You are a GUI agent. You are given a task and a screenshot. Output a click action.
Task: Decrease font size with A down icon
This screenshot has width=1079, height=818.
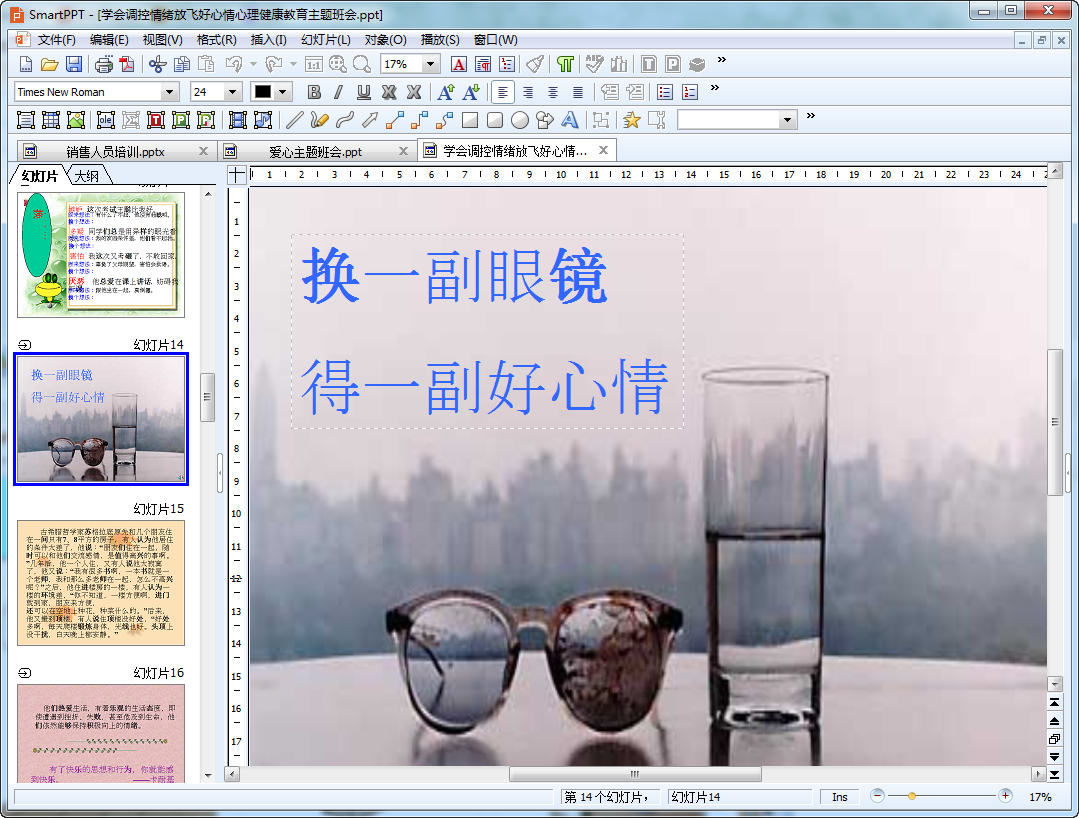471,92
